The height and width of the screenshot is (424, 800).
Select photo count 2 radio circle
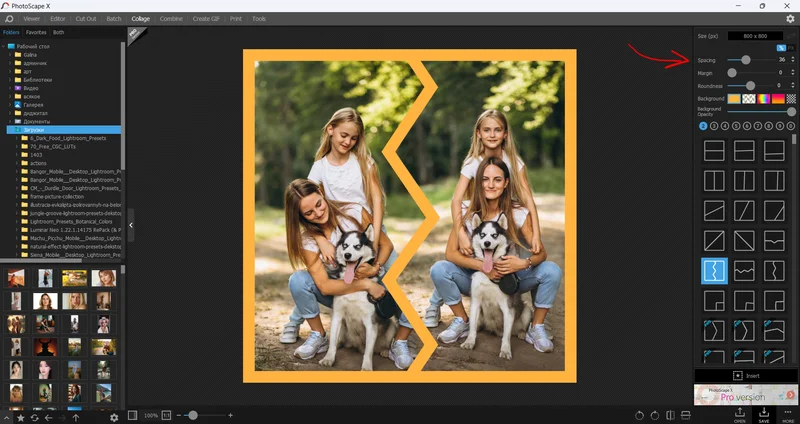pos(703,126)
